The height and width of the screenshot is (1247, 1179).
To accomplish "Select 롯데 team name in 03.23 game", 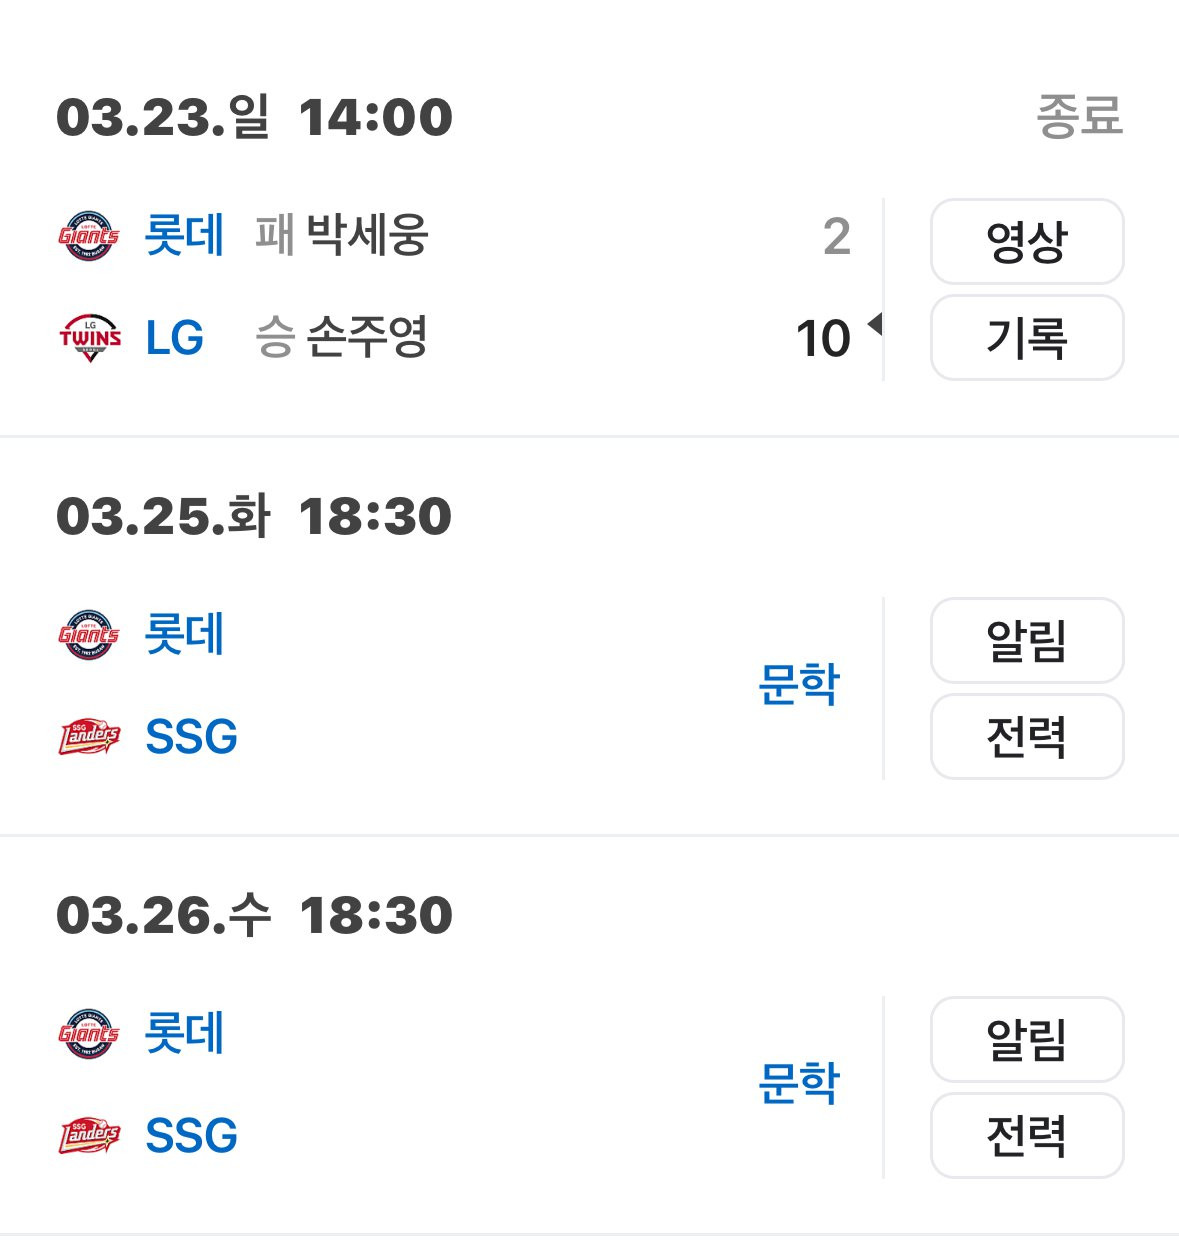I will point(184,236).
